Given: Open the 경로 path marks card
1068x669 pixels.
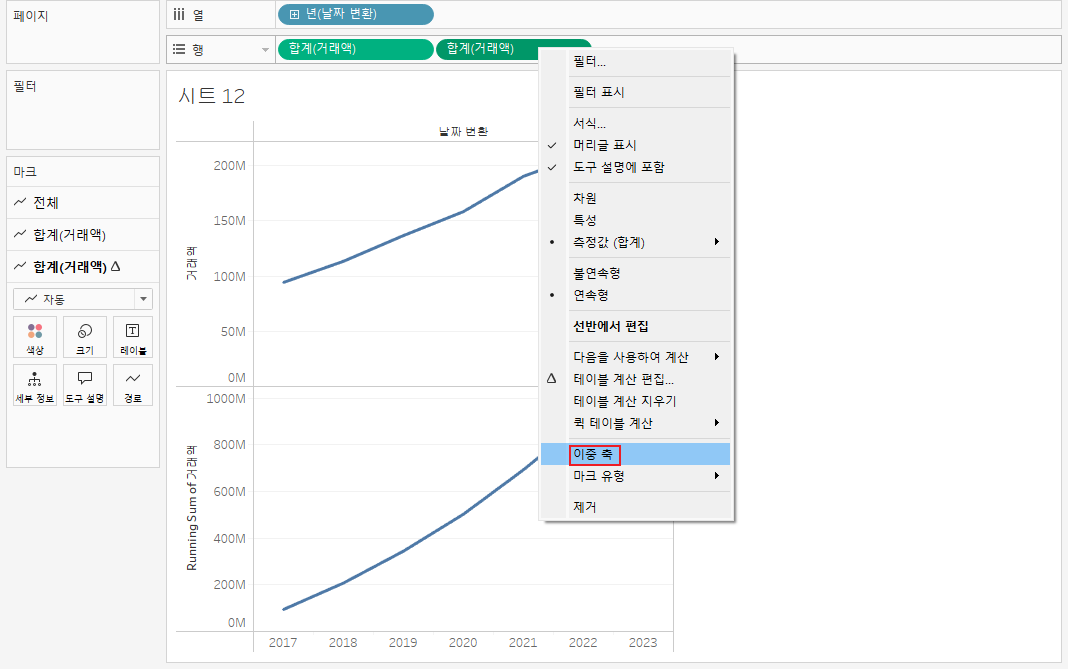Looking at the screenshot, I should 133,385.
